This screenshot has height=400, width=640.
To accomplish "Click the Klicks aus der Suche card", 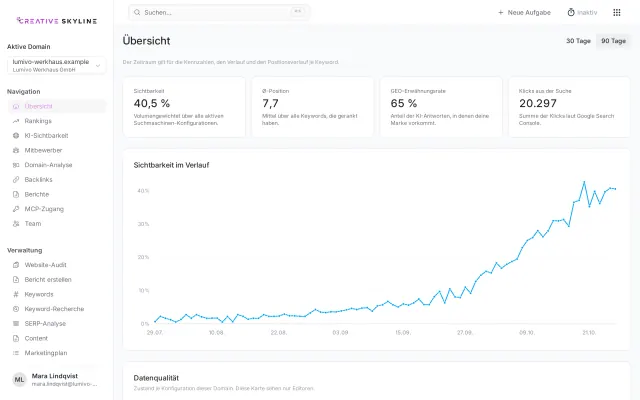I will click(x=569, y=107).
